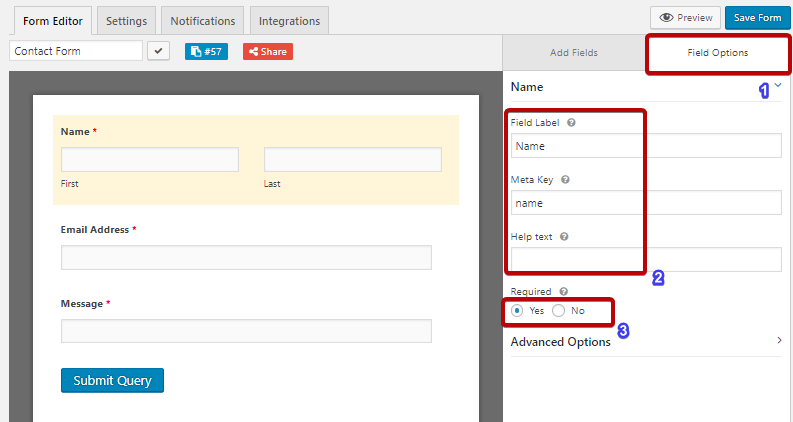This screenshot has width=793, height=422.
Task: Click the Meta Key input containing name
Action: pyautogui.click(x=646, y=203)
